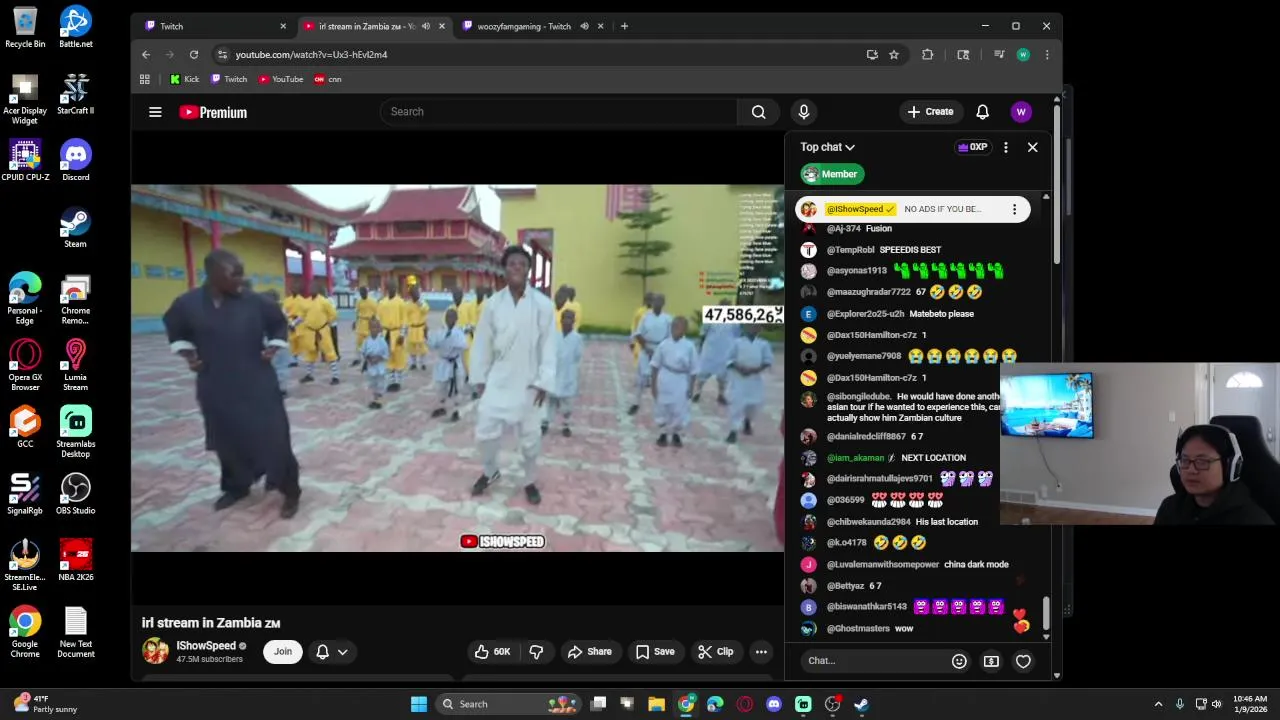
Task: Open a new Chrome tab
Action: (624, 26)
